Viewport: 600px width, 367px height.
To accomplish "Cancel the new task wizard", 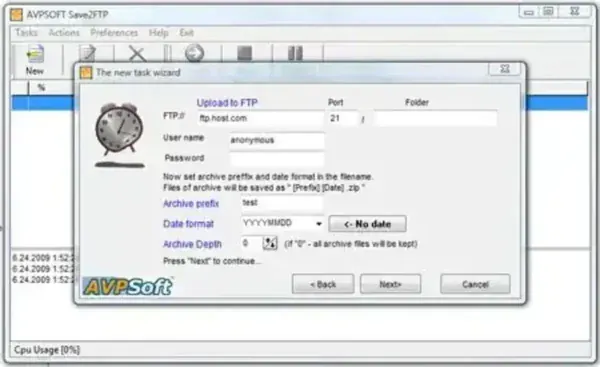I will (x=475, y=284).
